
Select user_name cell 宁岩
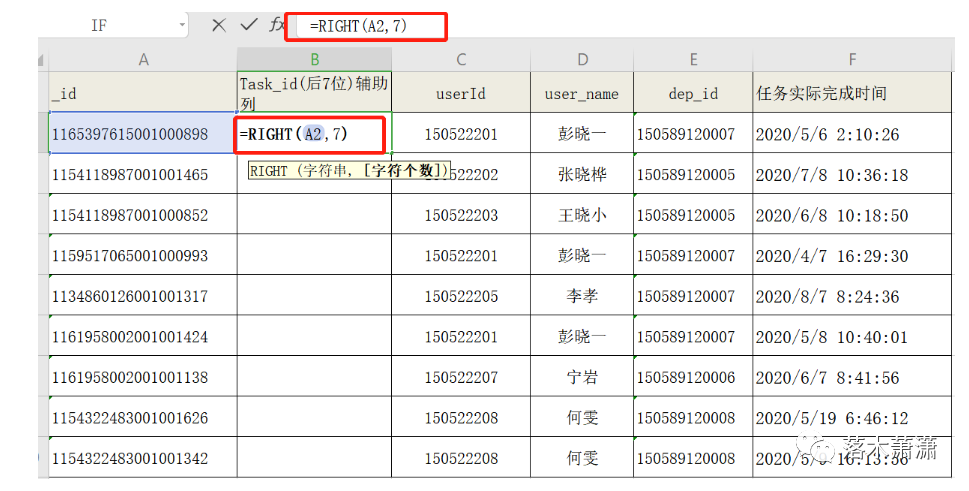tap(582, 376)
